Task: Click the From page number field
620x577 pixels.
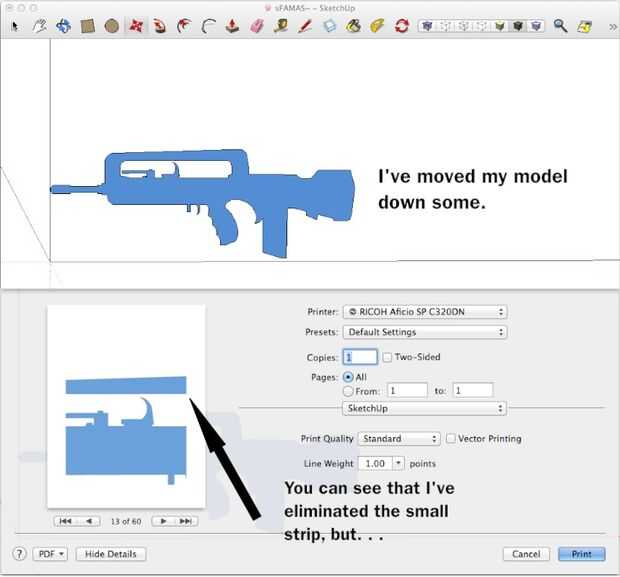Action: 407,391
